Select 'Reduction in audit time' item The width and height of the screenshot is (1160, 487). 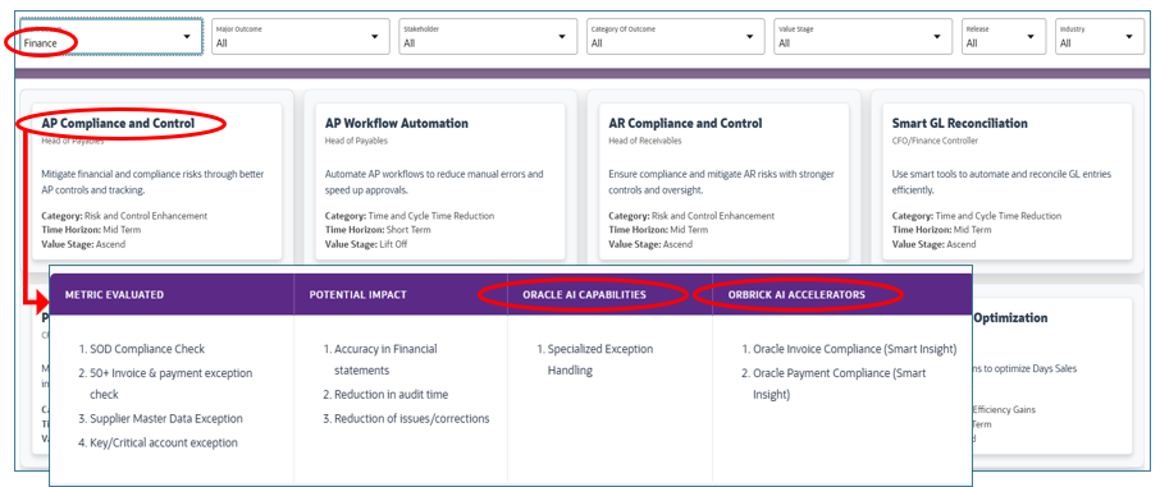pos(385,394)
